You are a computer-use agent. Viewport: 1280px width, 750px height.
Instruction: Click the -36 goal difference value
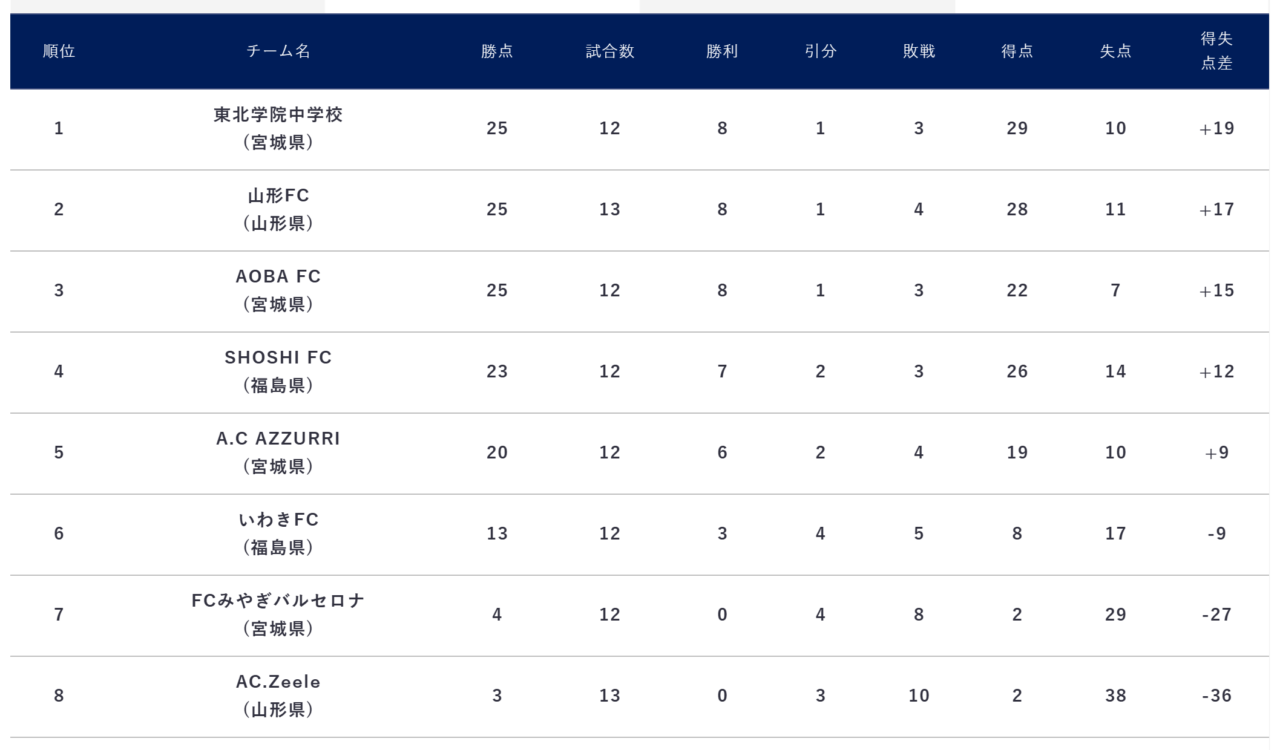1217,696
